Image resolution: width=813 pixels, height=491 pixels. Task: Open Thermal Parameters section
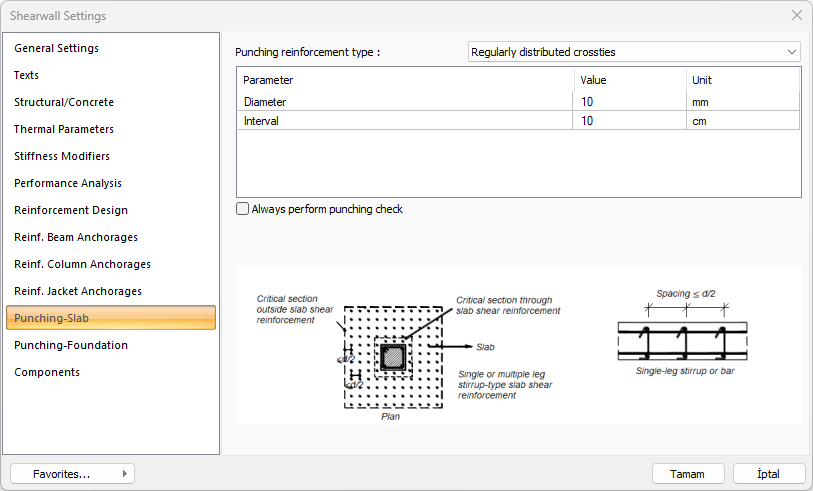click(64, 129)
